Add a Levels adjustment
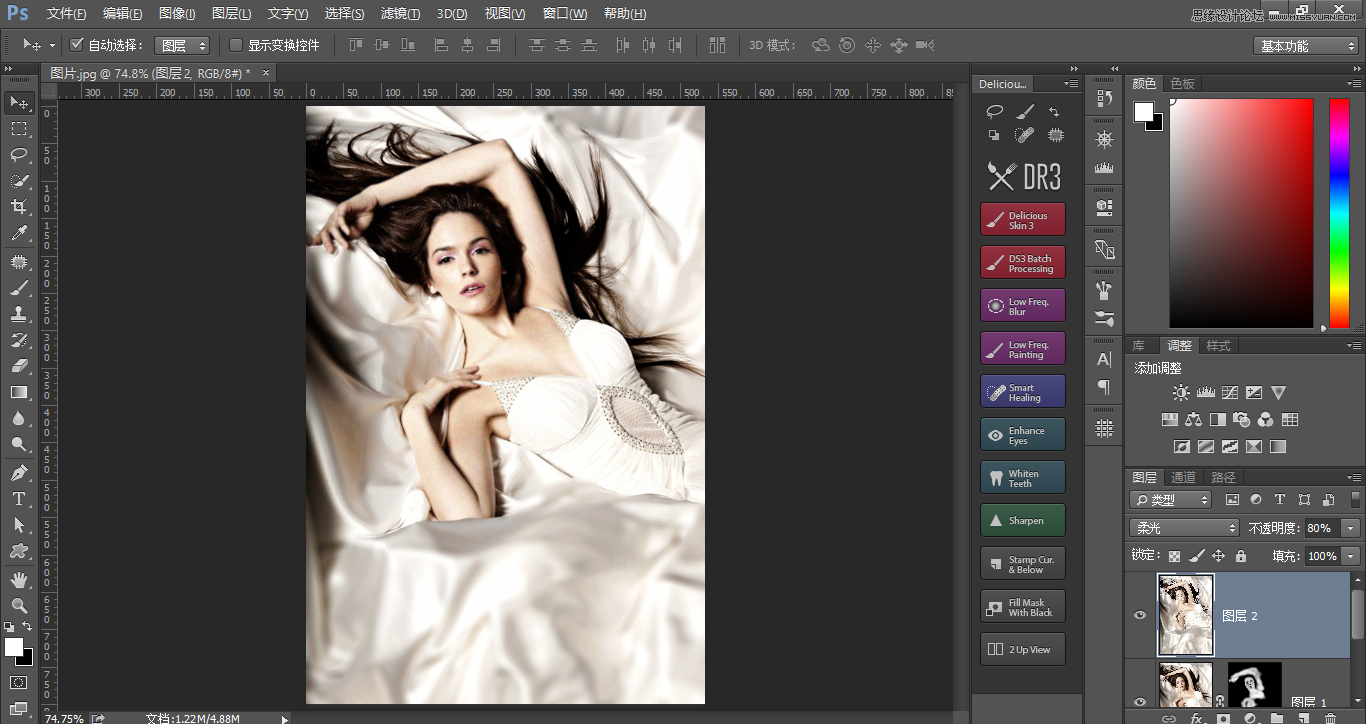Viewport: 1366px width, 724px height. [x=1206, y=393]
